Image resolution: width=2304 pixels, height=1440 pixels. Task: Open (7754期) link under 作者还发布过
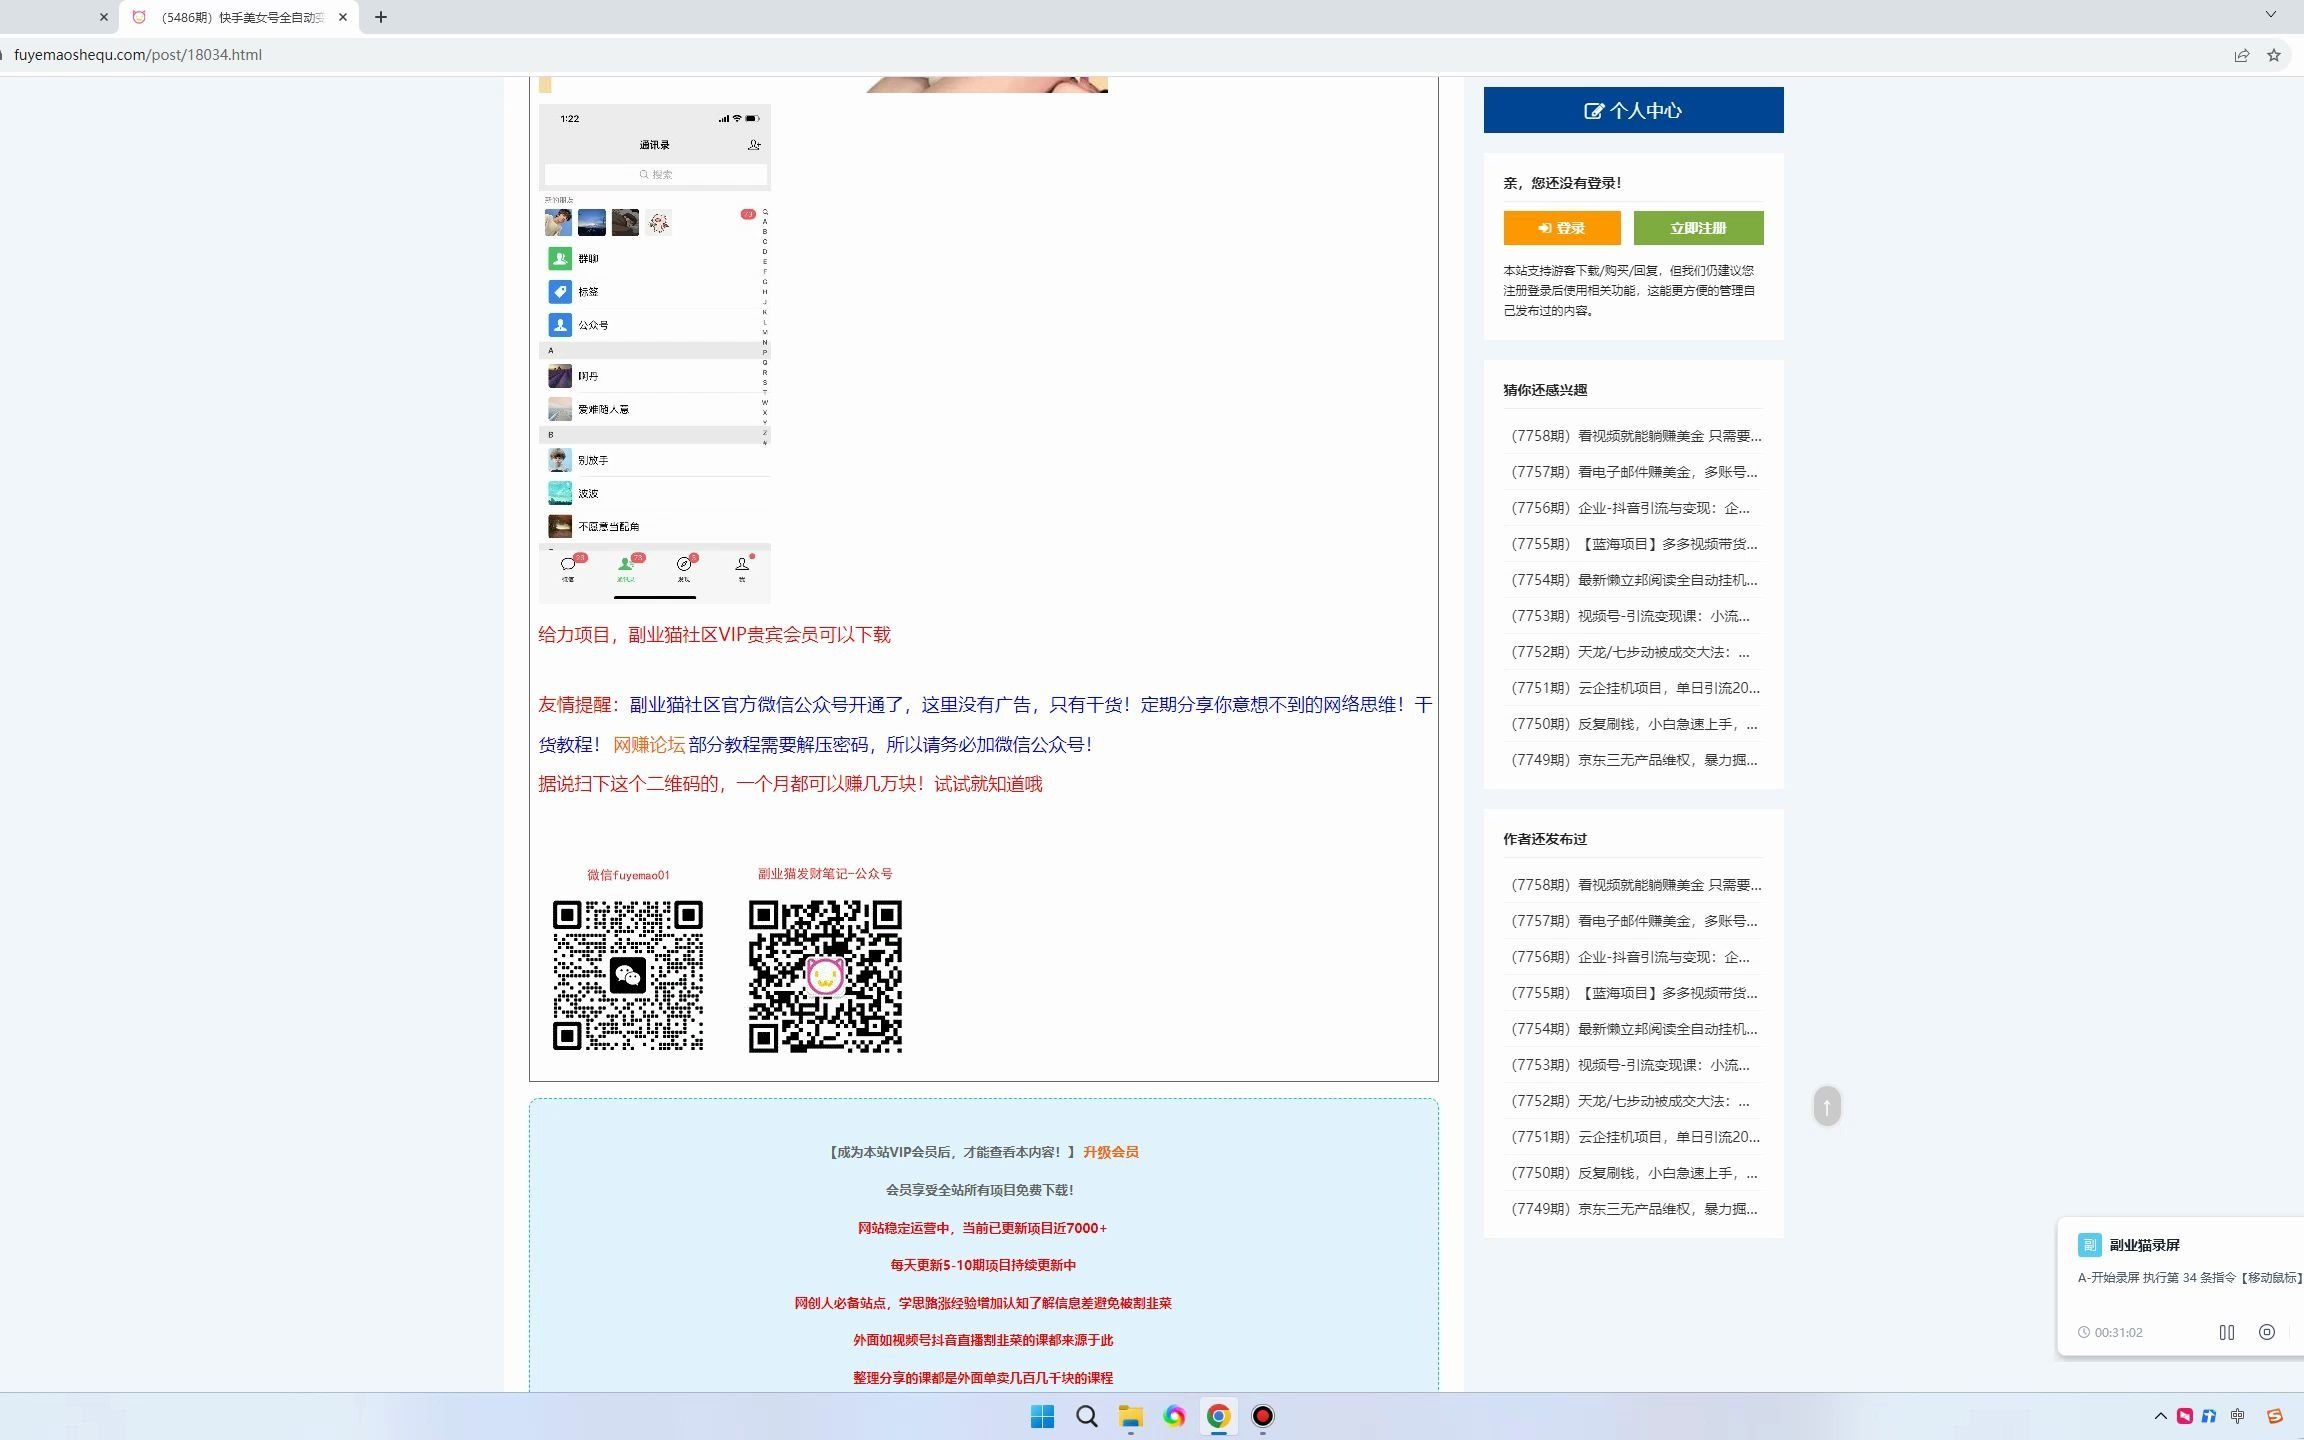click(1634, 1029)
